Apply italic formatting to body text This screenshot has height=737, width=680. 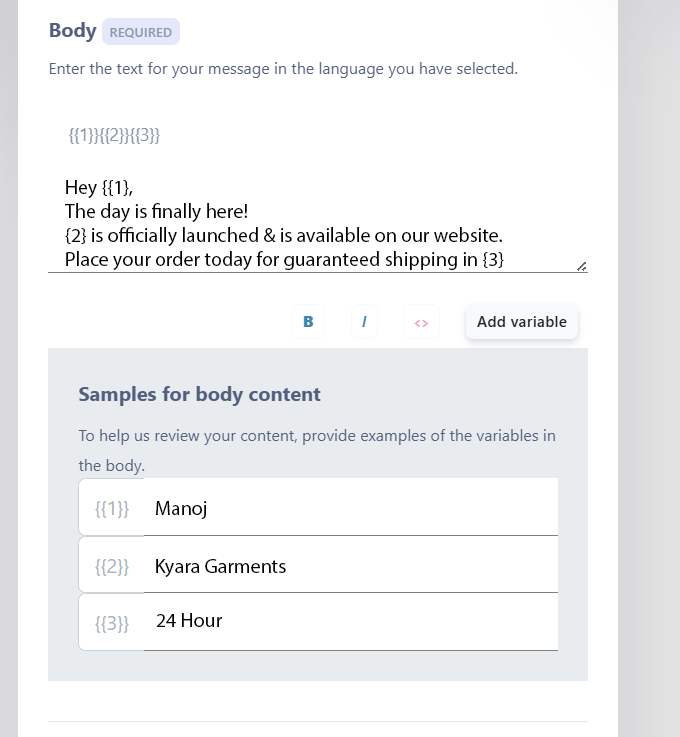[x=364, y=322]
